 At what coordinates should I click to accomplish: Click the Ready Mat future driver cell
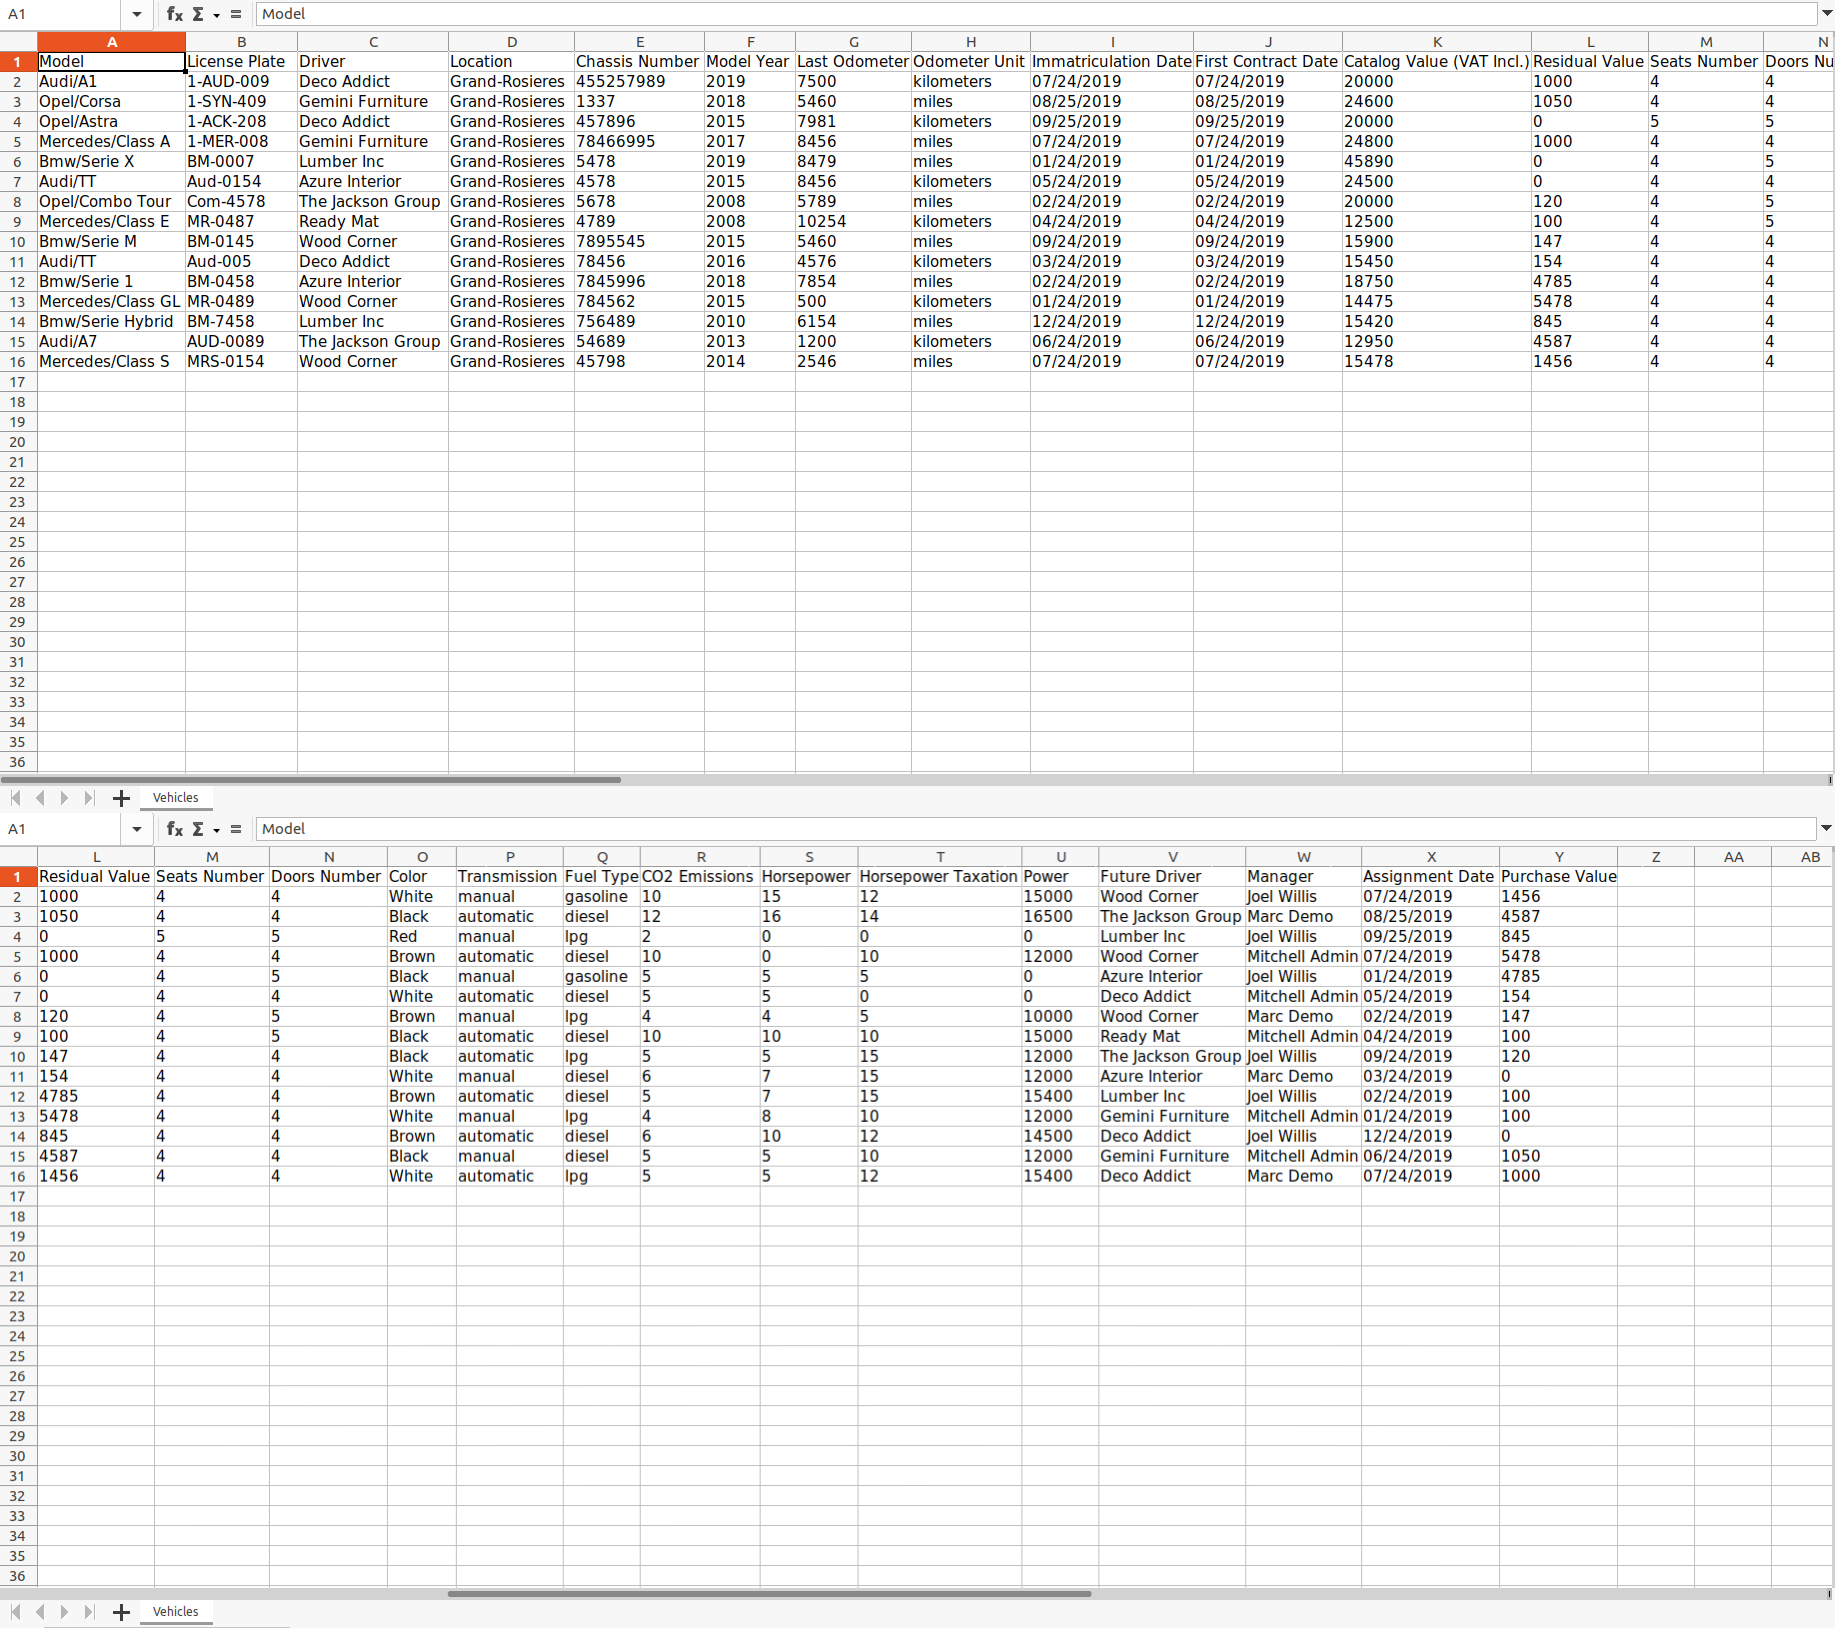pyautogui.click(x=1172, y=1037)
